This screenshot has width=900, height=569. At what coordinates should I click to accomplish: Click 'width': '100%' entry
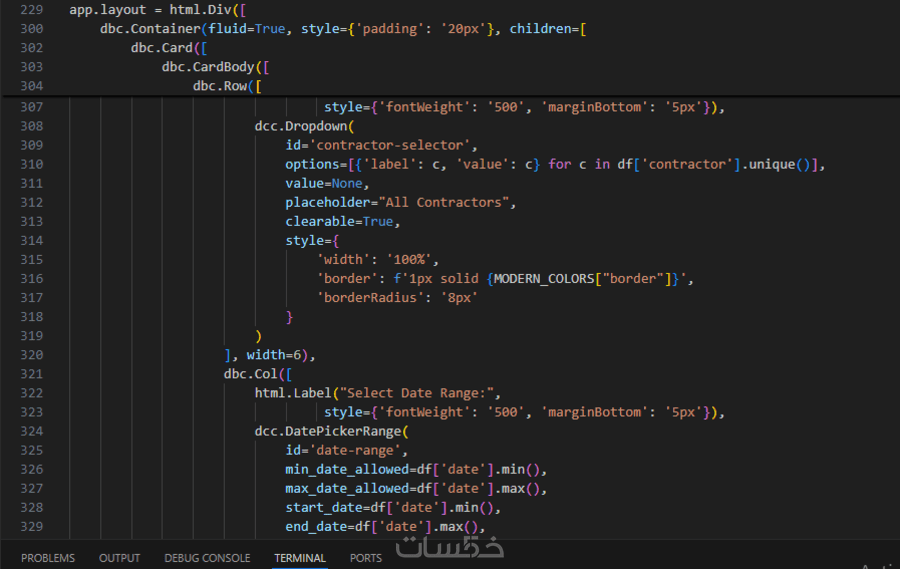pyautogui.click(x=378, y=260)
